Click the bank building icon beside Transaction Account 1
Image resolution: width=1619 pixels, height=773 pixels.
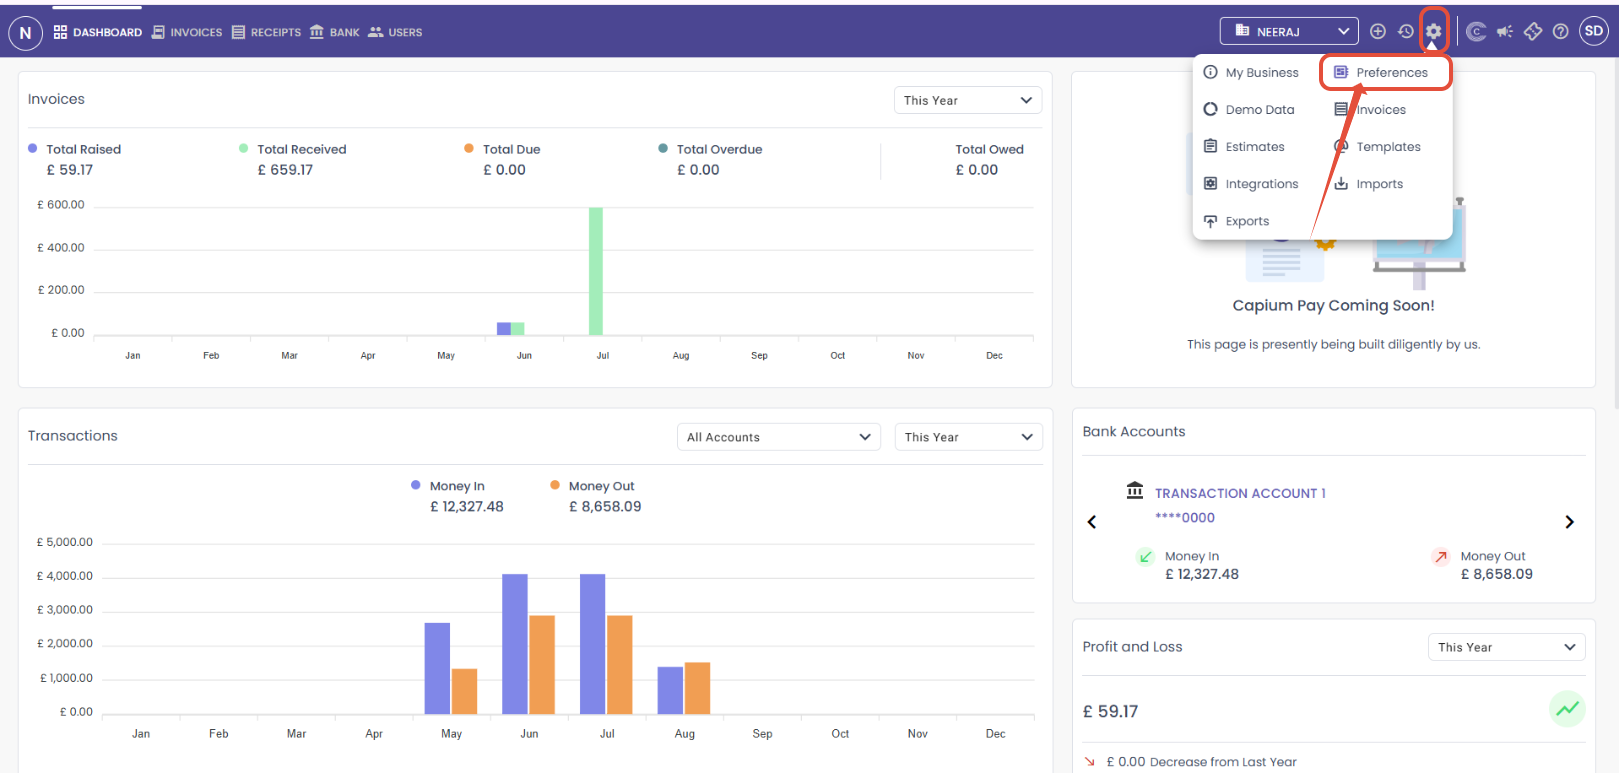[1135, 491]
